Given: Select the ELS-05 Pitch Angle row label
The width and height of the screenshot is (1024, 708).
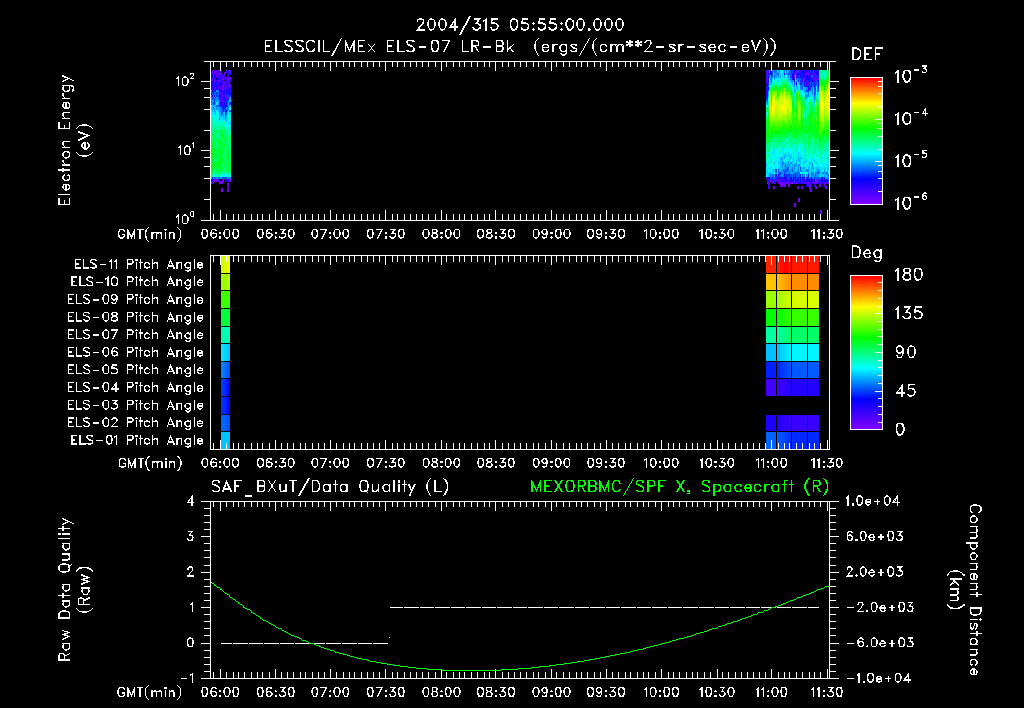Looking at the screenshot, I should click(x=135, y=370).
